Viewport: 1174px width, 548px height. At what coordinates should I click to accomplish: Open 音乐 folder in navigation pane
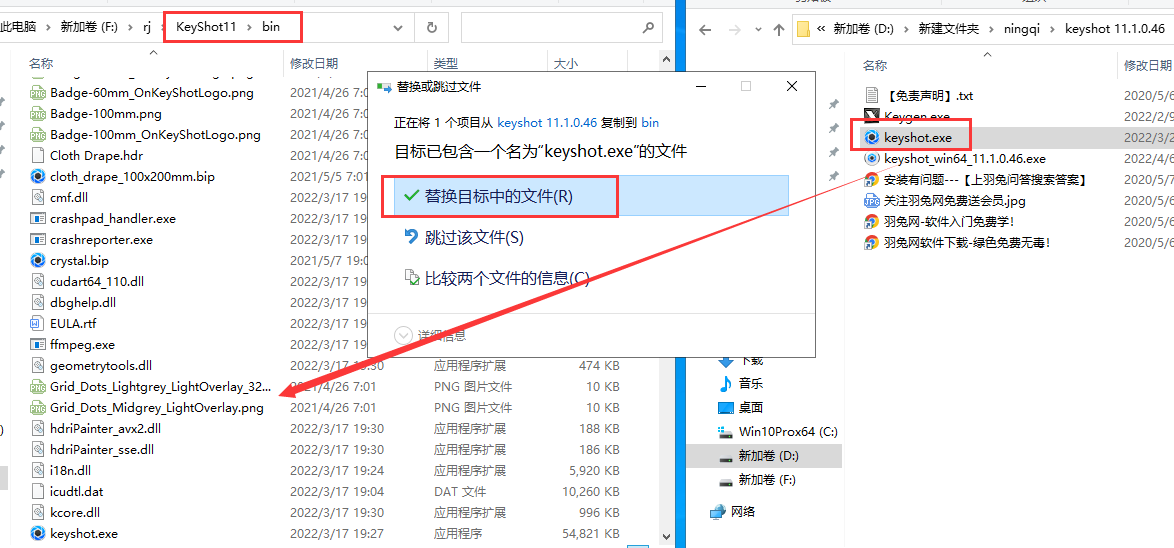[x=751, y=384]
